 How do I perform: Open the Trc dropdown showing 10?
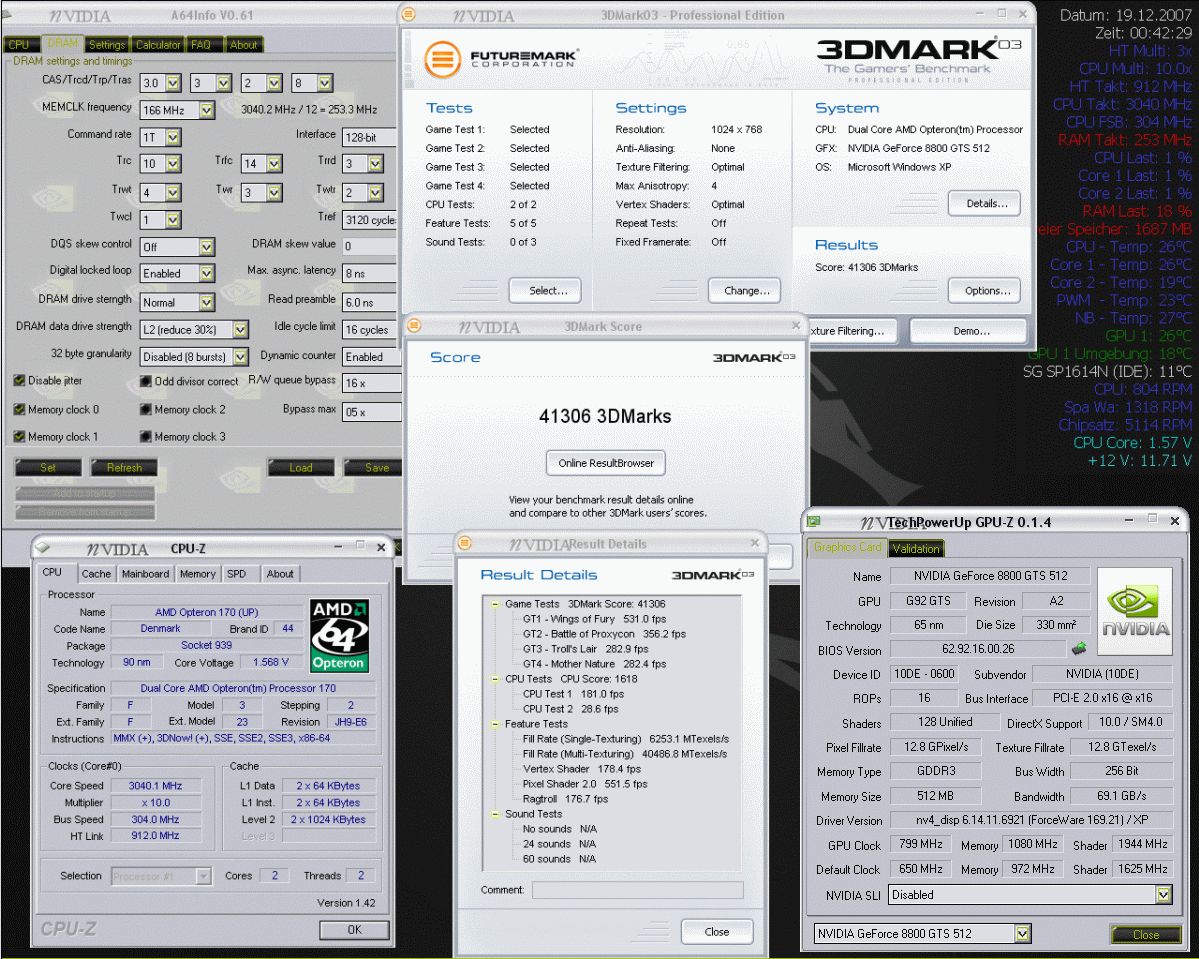[x=174, y=164]
